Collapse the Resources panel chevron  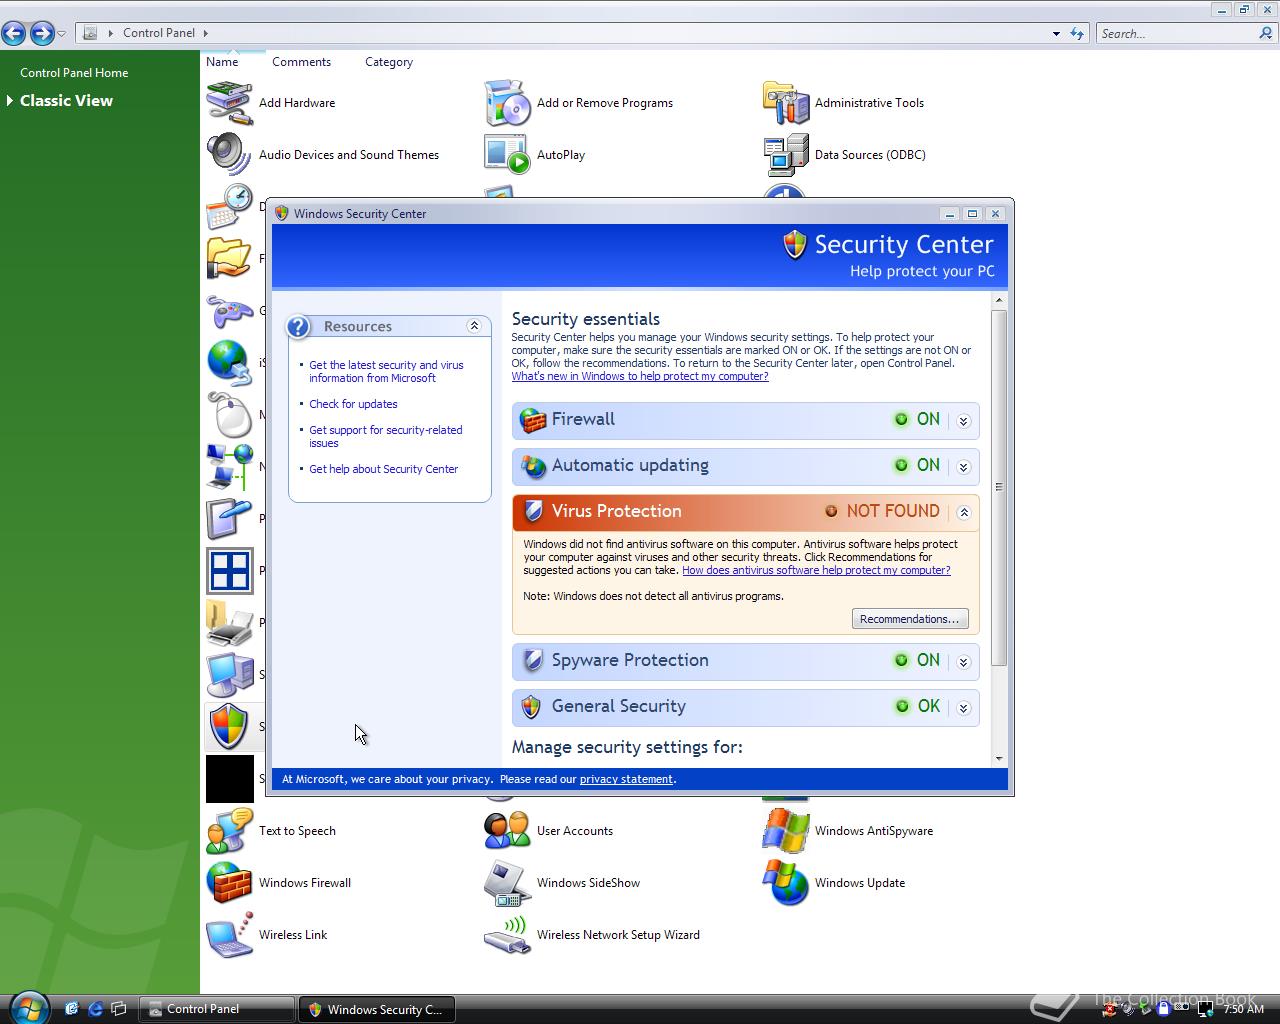click(x=474, y=326)
